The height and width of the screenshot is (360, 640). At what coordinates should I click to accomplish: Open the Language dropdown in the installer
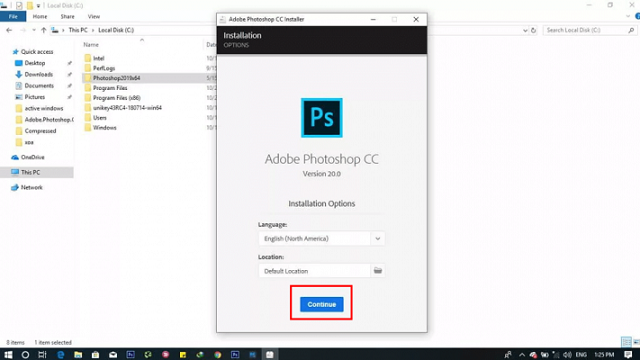pos(378,239)
